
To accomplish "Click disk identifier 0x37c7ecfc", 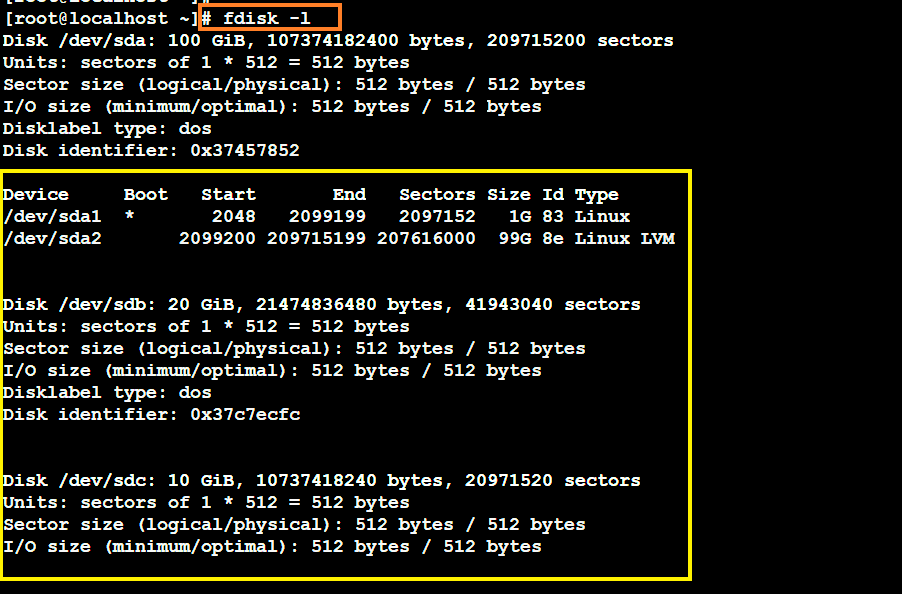I will click(x=245, y=415).
